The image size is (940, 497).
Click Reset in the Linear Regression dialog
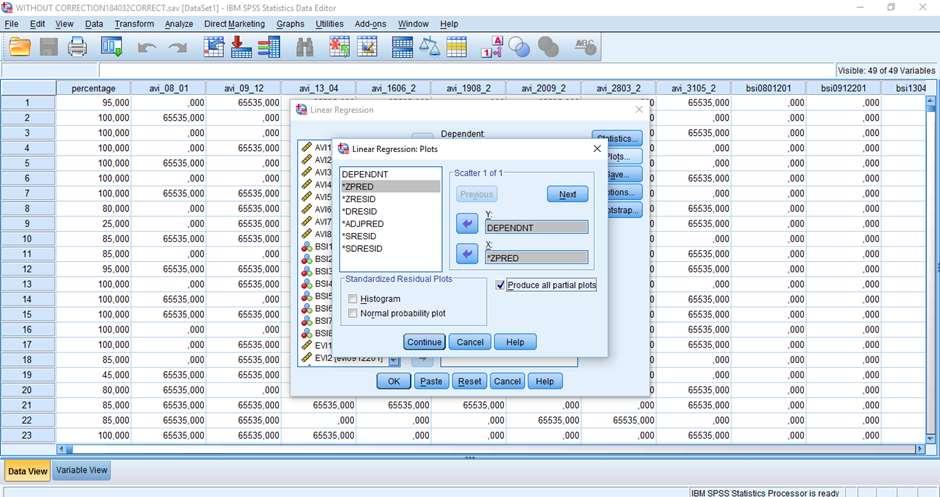pyautogui.click(x=469, y=381)
